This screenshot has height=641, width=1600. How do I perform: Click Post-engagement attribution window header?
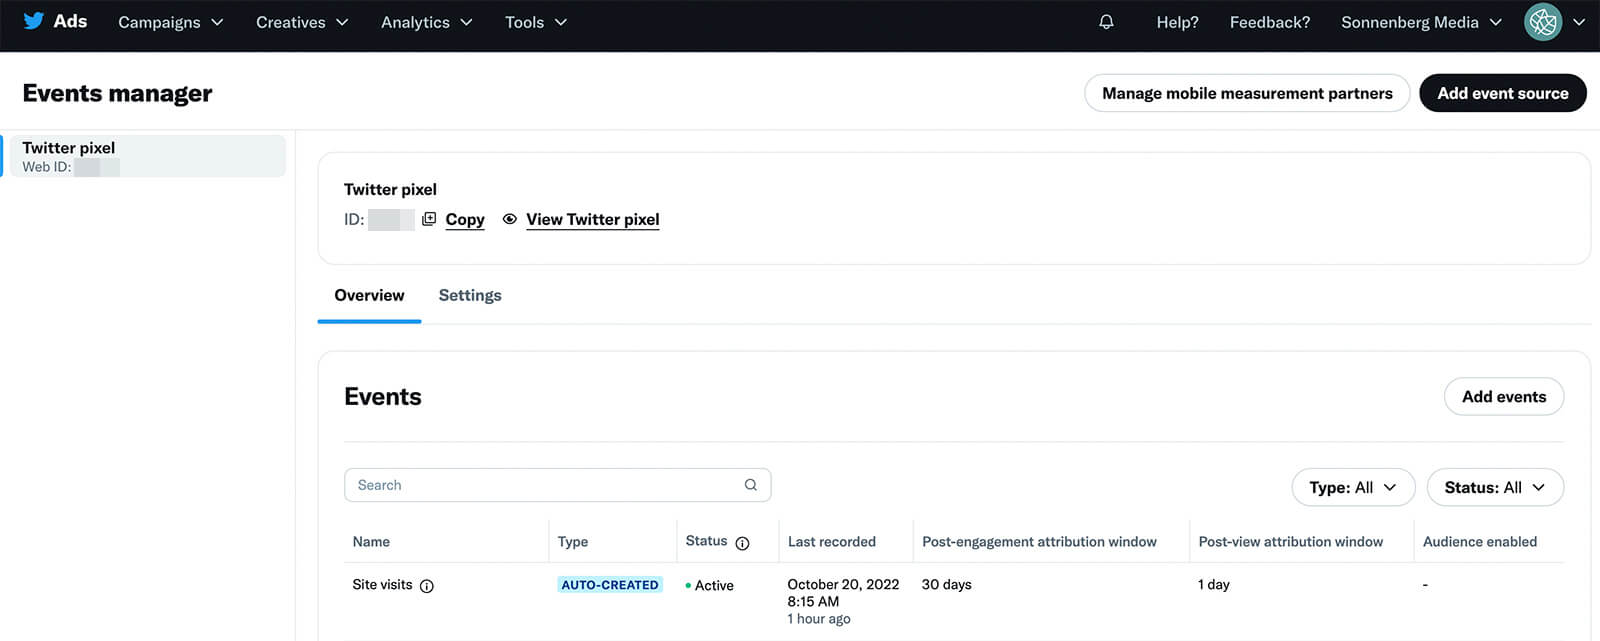coord(1039,542)
